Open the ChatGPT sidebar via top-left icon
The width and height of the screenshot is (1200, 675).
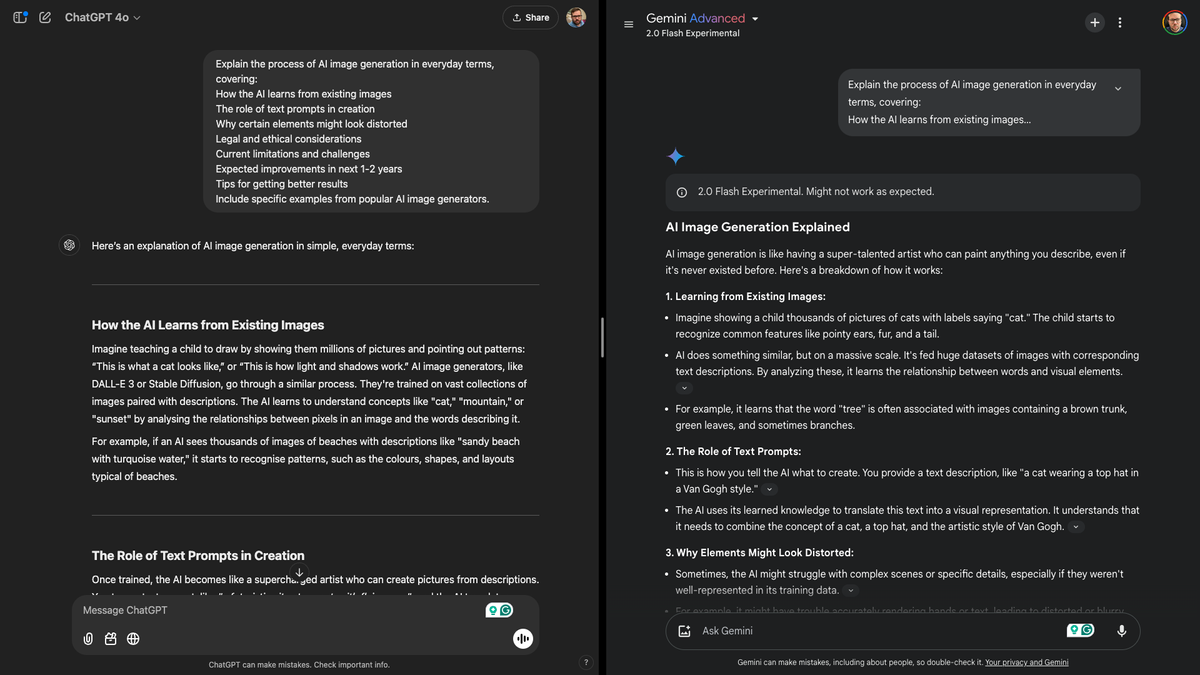tap(19, 17)
